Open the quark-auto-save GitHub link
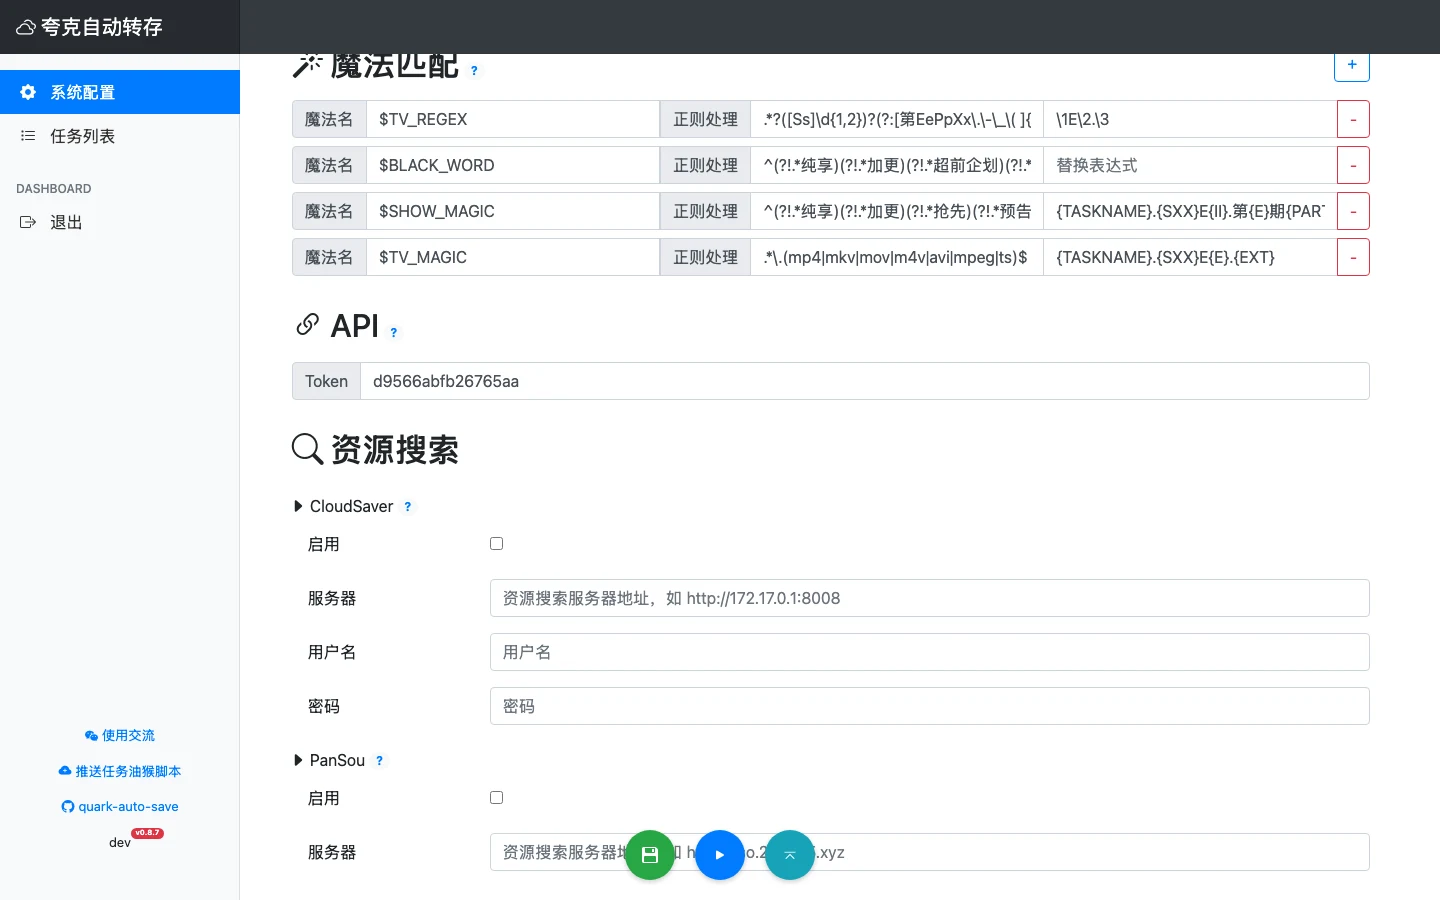Screen dimensions: 1440x900 [120, 806]
